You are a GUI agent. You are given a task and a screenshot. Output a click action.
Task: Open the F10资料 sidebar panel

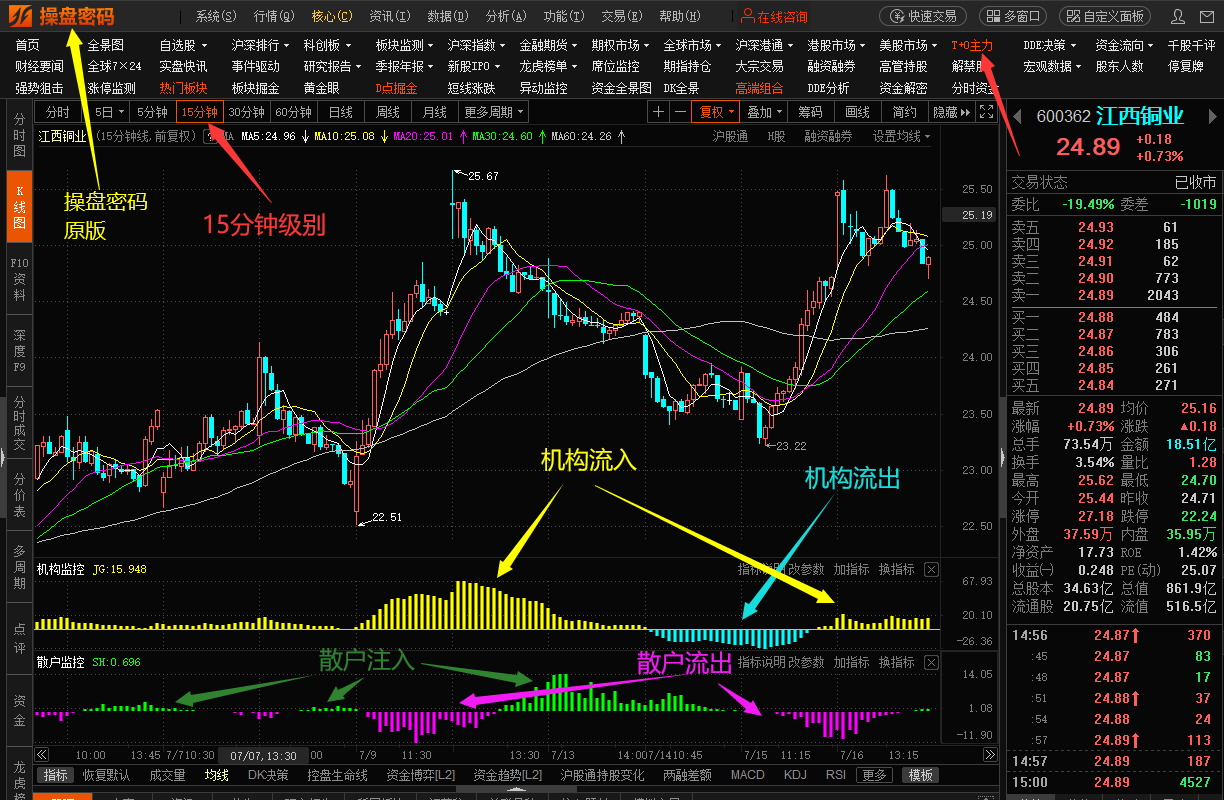(19, 280)
